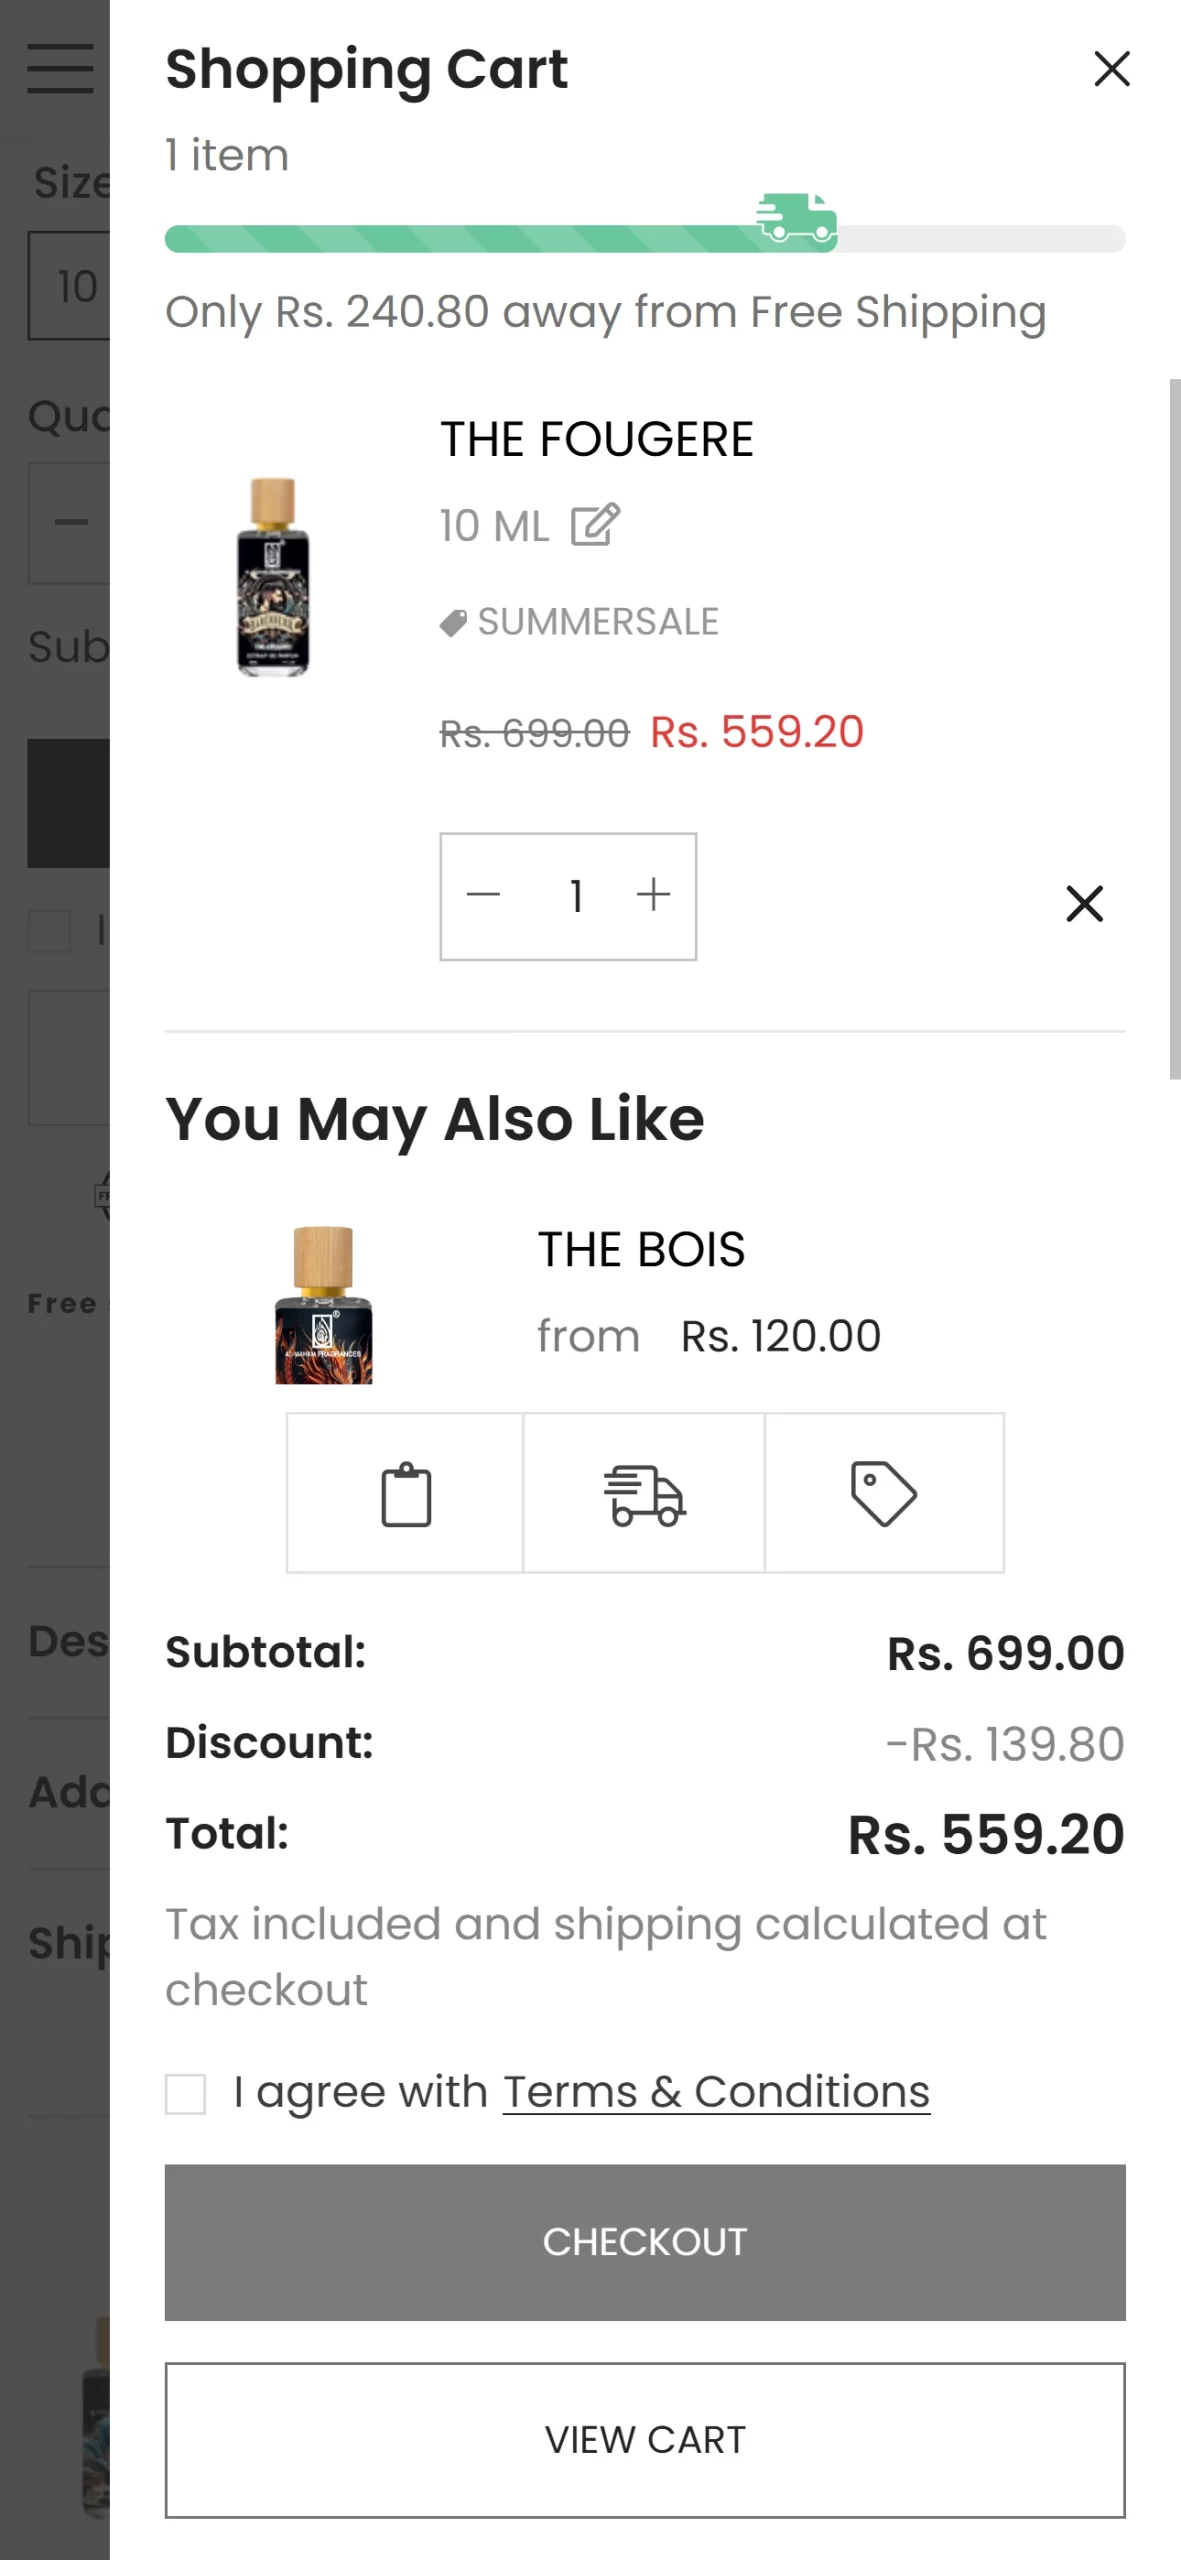This screenshot has width=1181, height=2560.
Task: Increase THE FOUGERE quantity with plus
Action: 653,895
